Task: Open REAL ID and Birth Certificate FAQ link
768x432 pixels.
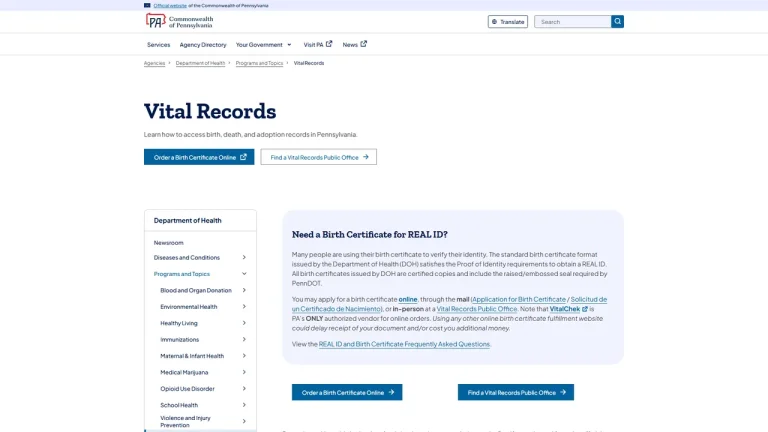Action: coord(404,344)
